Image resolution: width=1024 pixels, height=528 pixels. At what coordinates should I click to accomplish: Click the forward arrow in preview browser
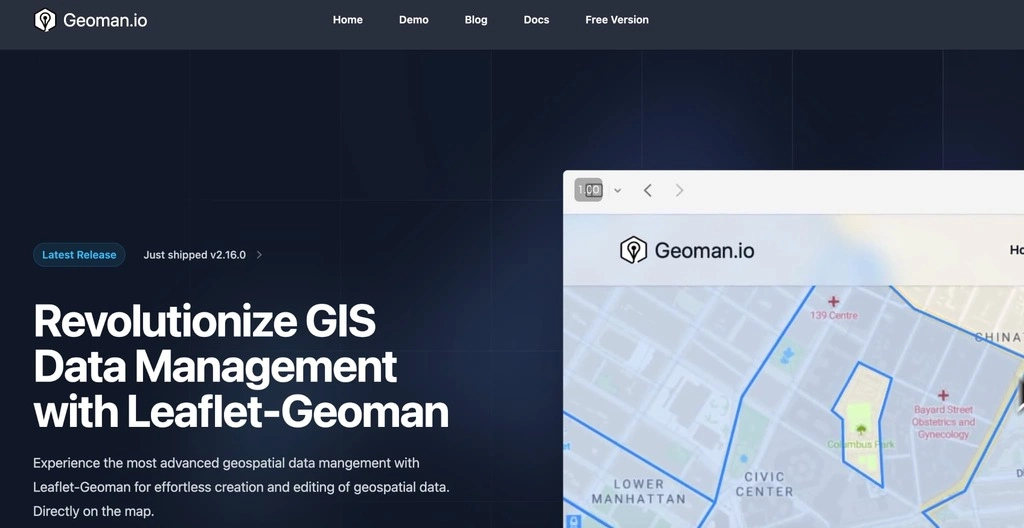(x=679, y=190)
